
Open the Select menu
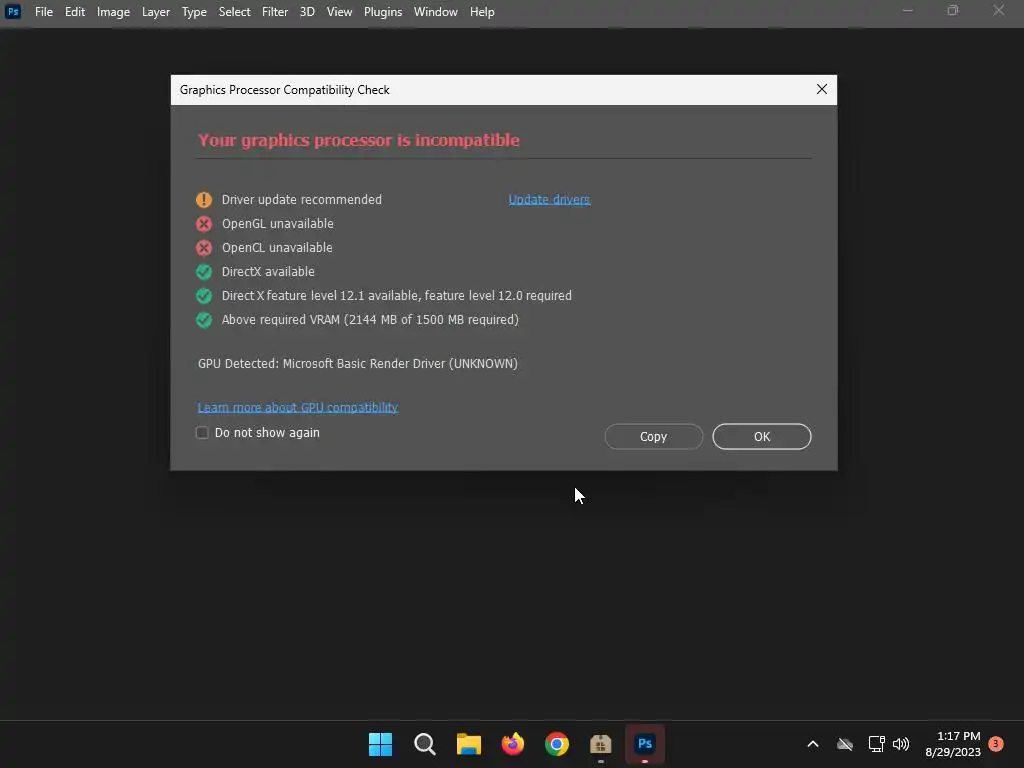pos(234,12)
